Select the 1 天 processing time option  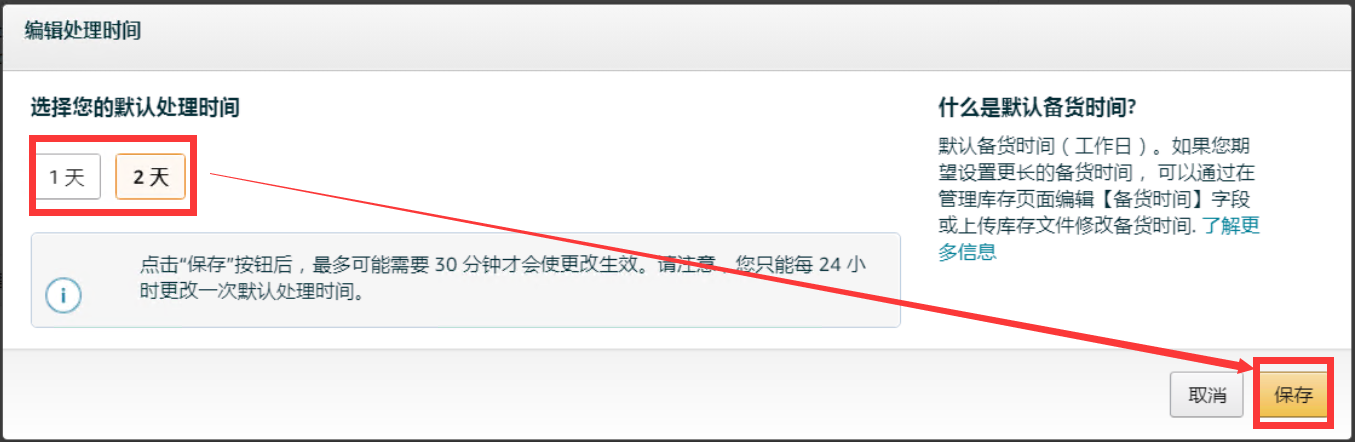(x=68, y=178)
